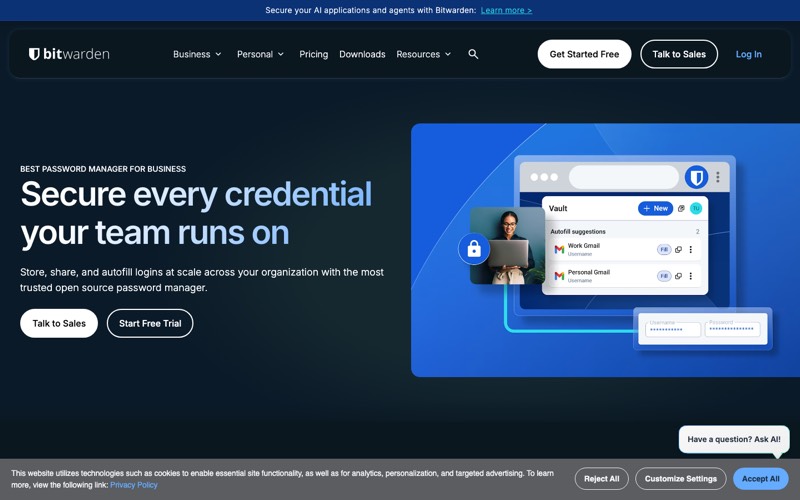Click the 'Vault' title text
This screenshot has height=500, width=800.
(558, 208)
